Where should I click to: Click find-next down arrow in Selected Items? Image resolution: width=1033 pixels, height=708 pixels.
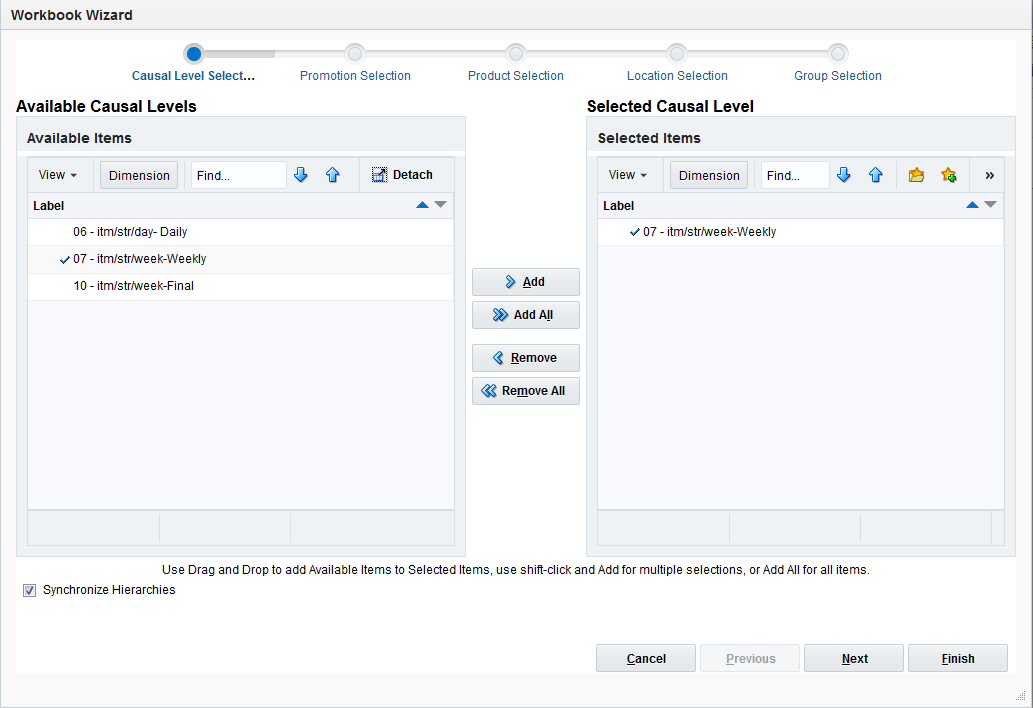click(x=844, y=175)
